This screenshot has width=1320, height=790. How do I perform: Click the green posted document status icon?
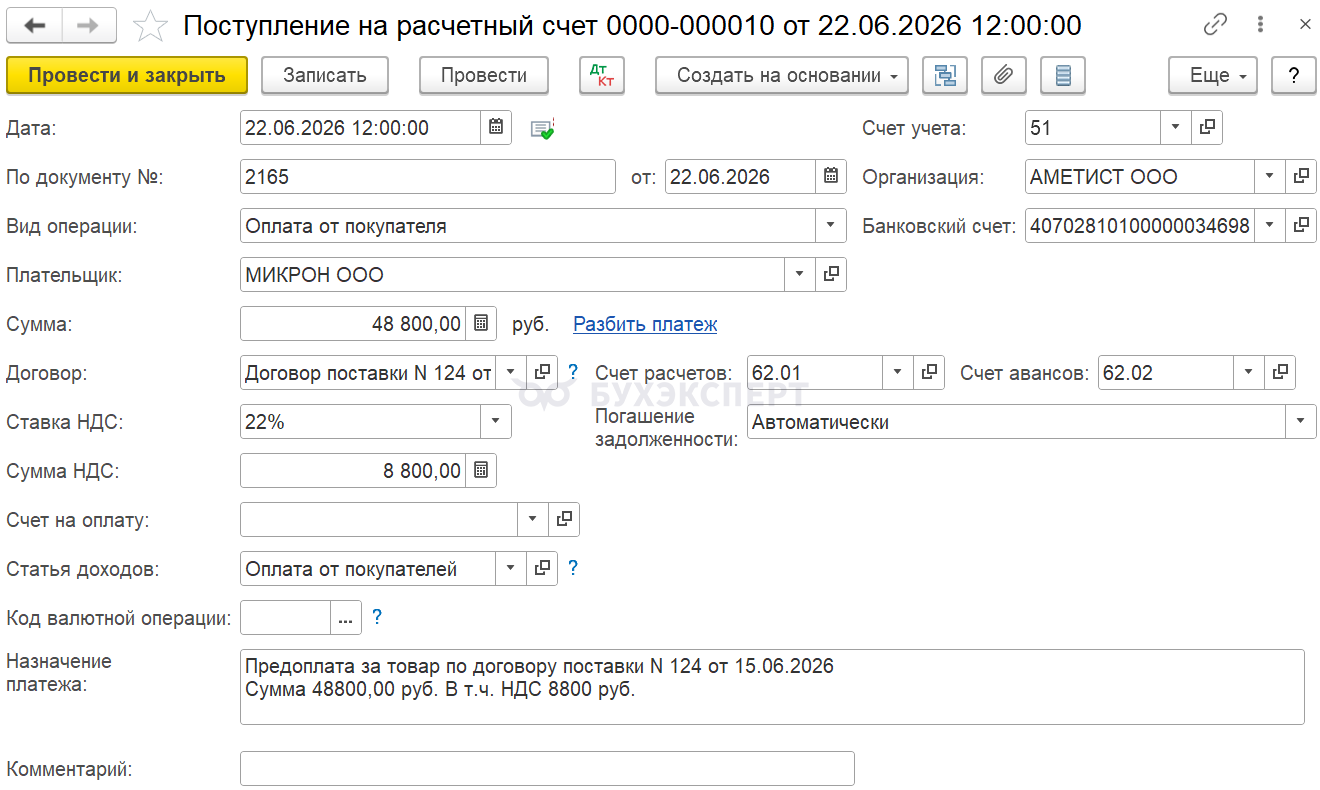(542, 128)
